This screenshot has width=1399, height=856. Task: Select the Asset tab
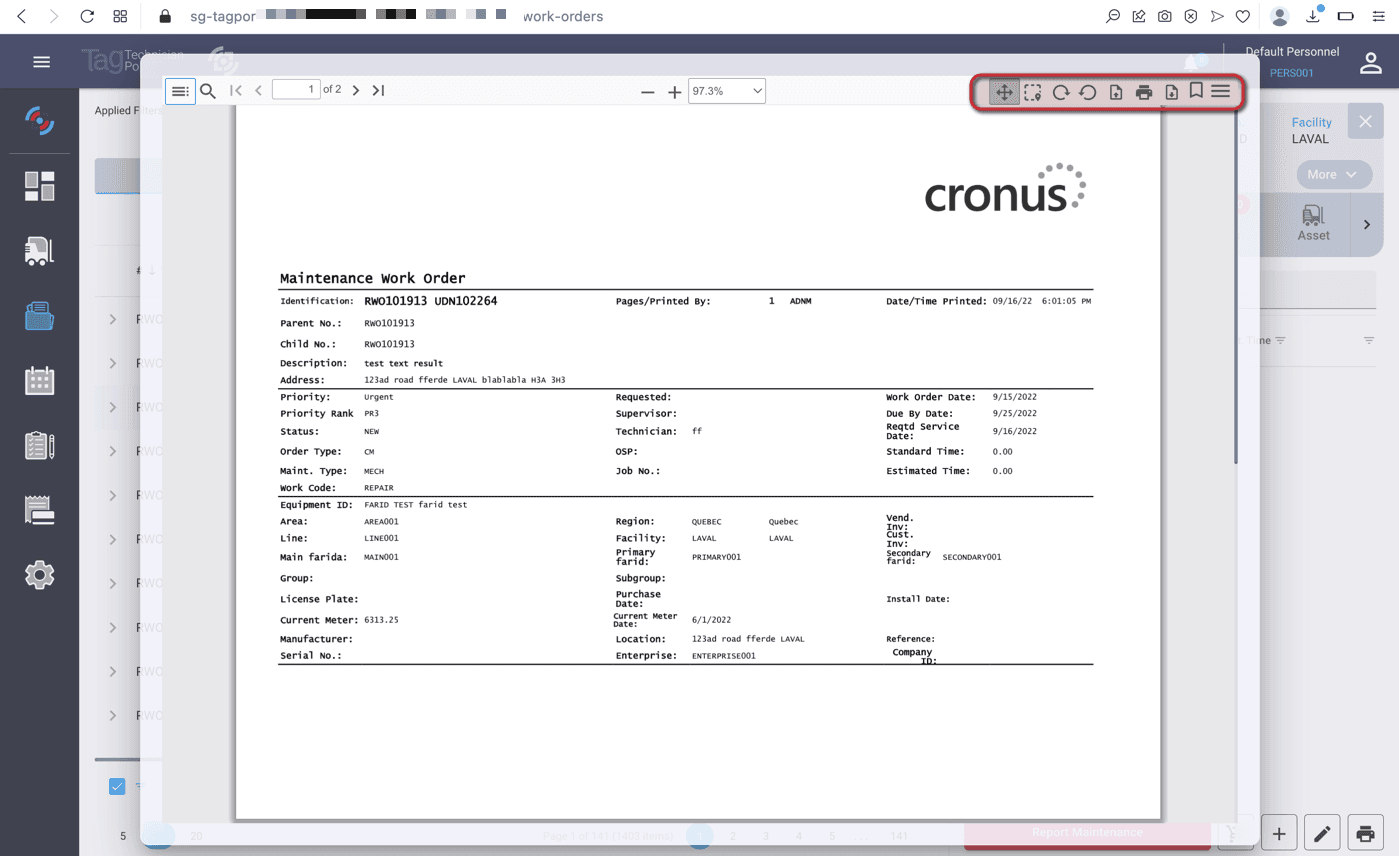[x=1314, y=224]
